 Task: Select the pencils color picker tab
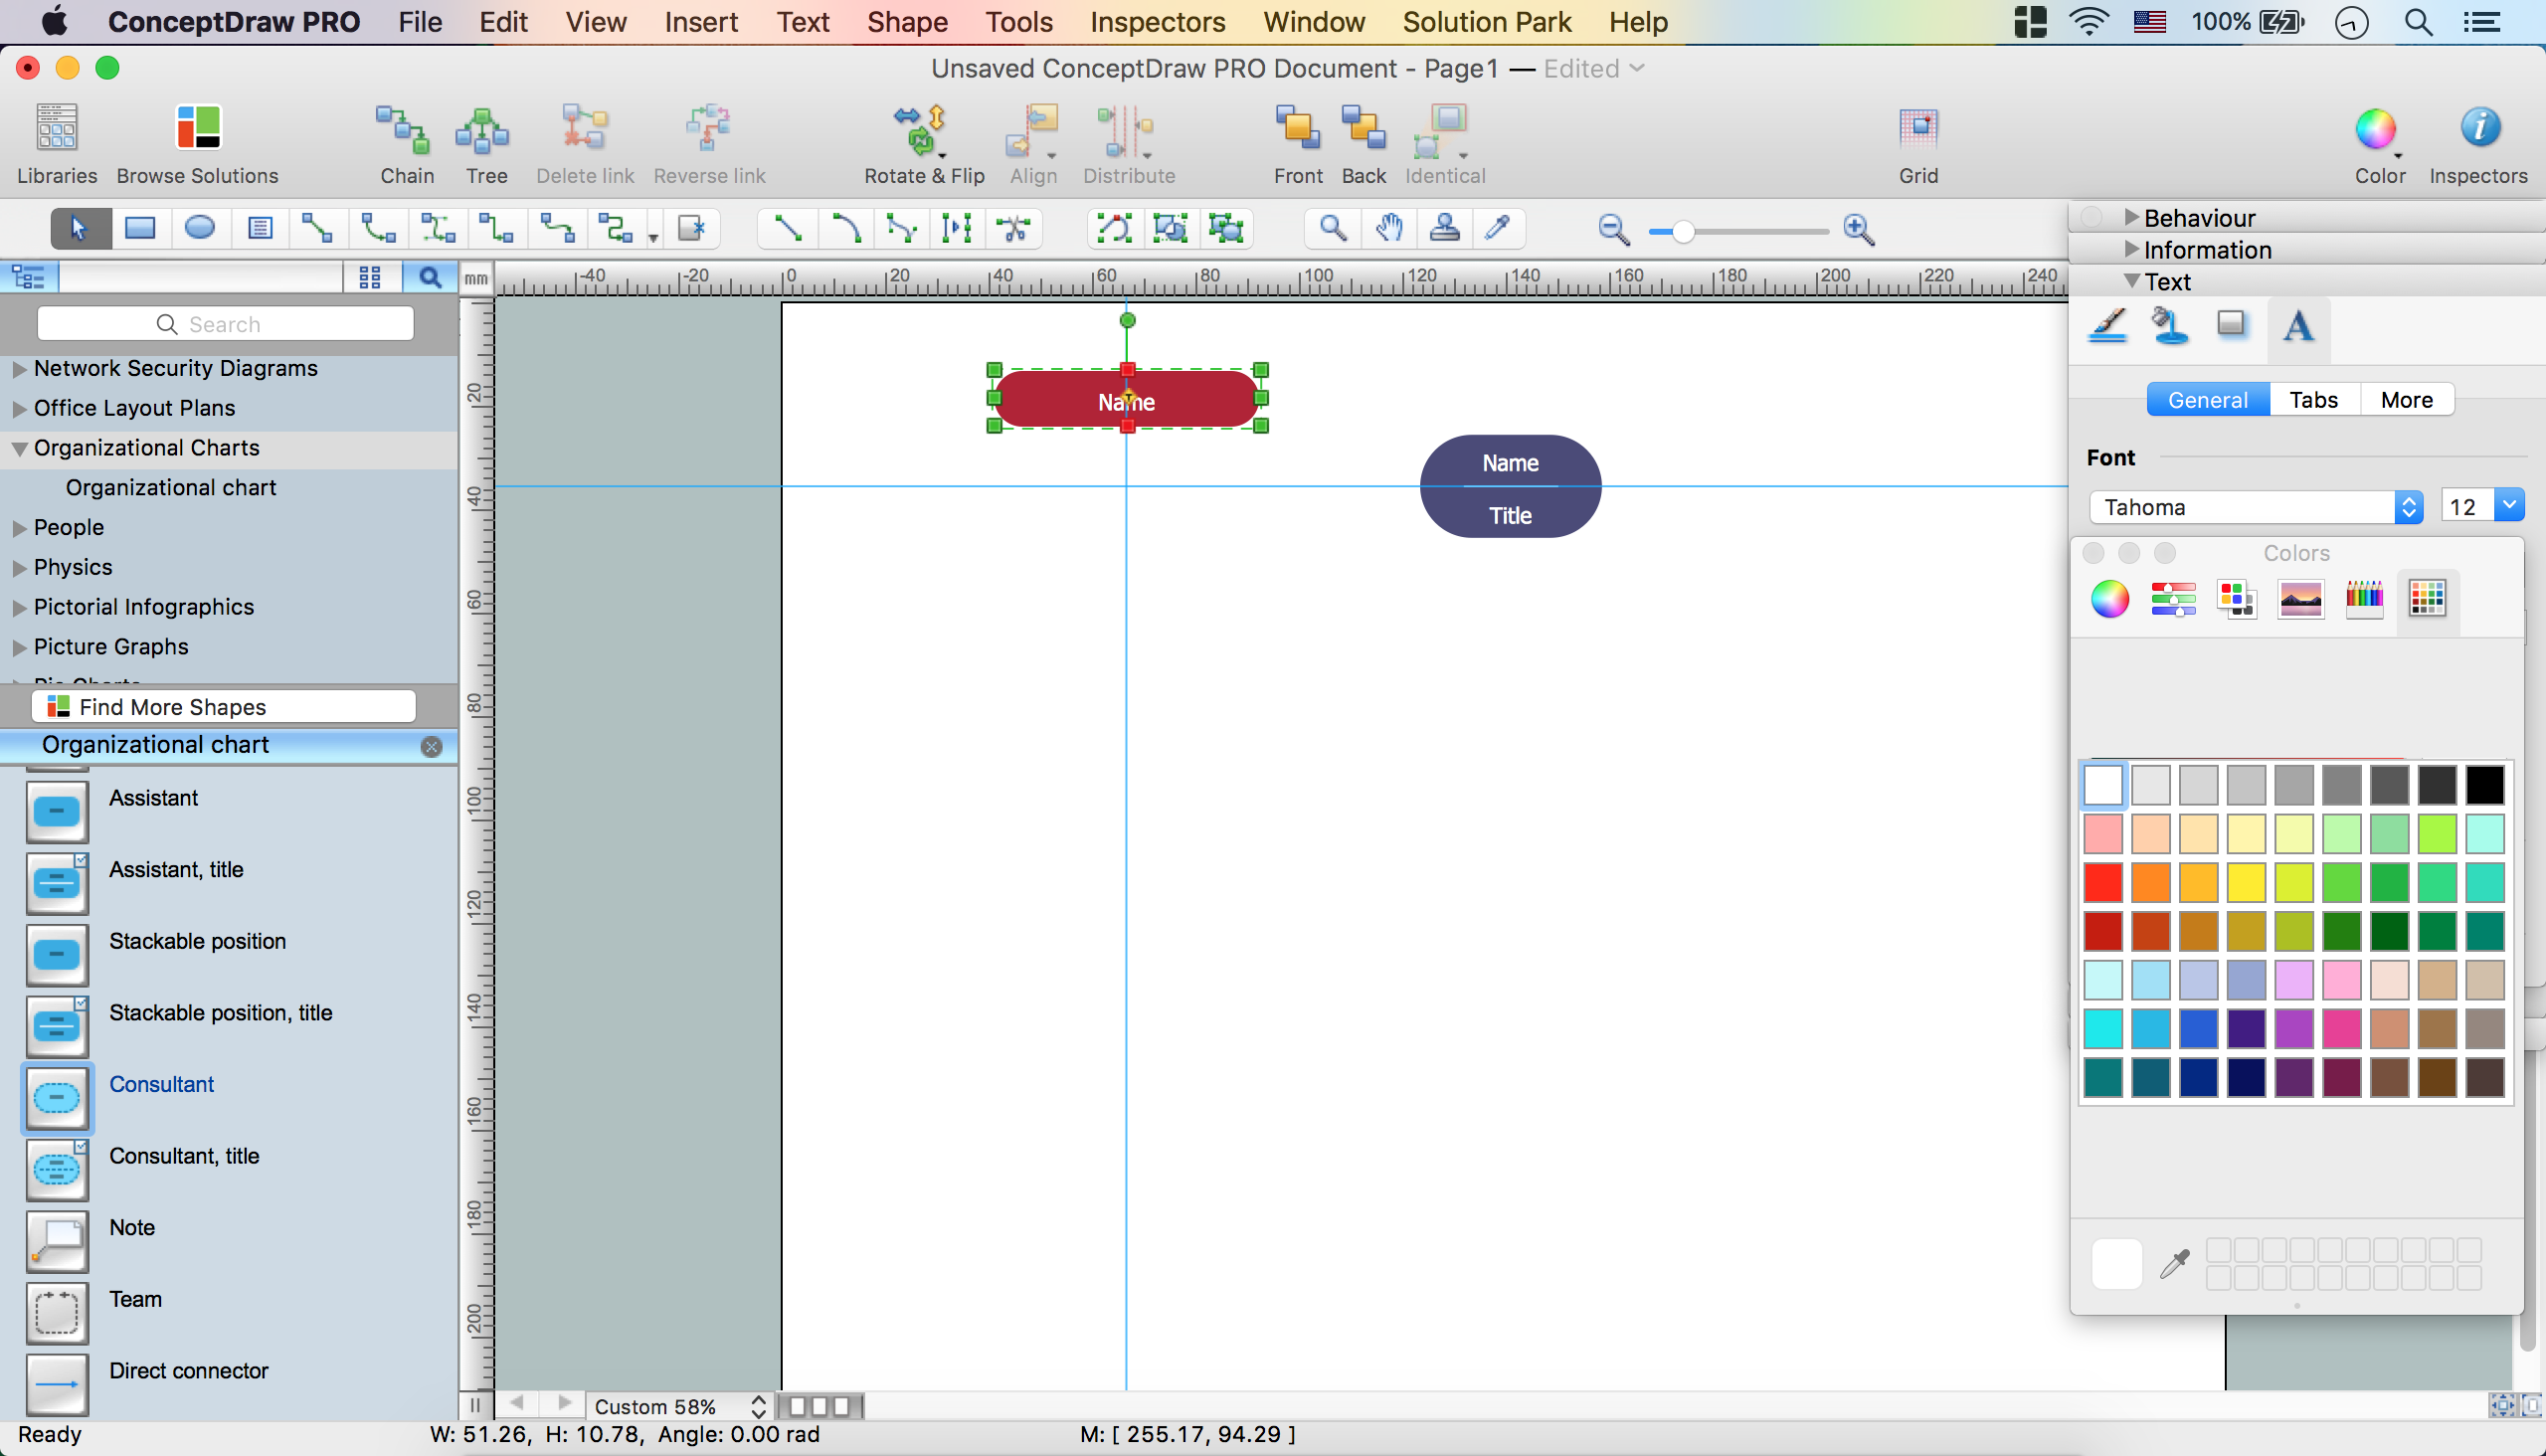(2364, 599)
